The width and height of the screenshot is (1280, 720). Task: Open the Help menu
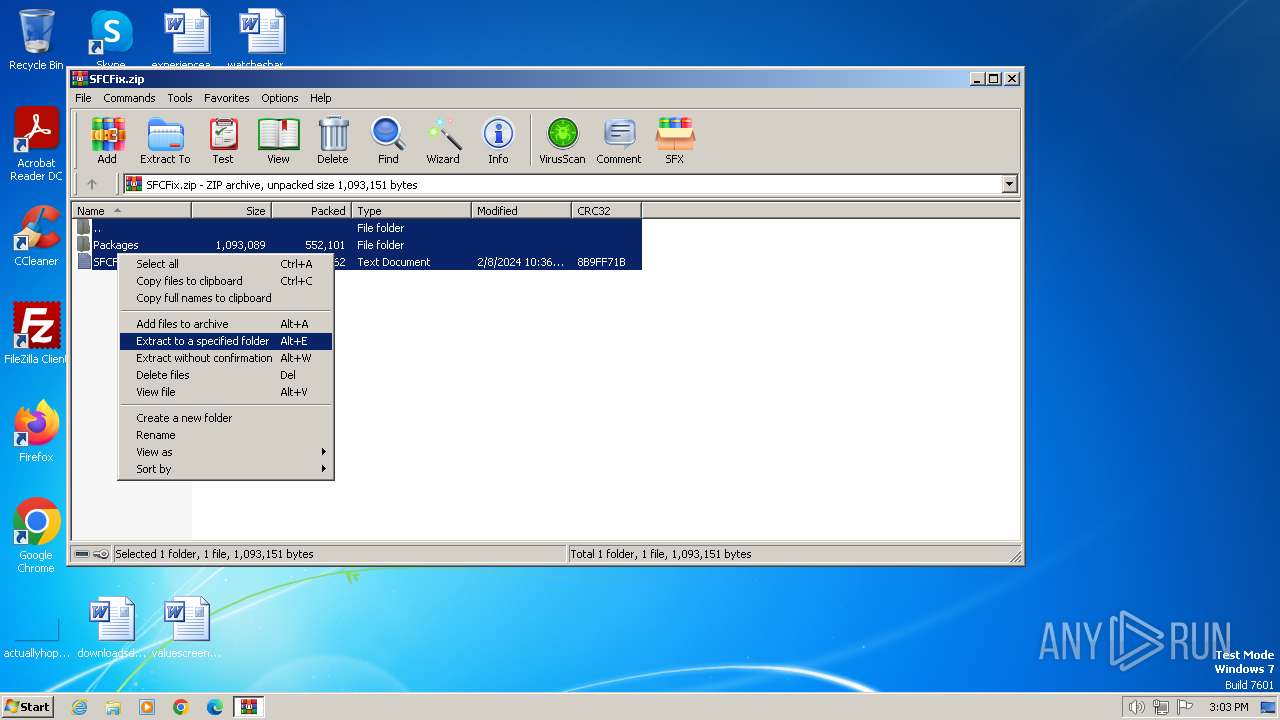click(320, 98)
